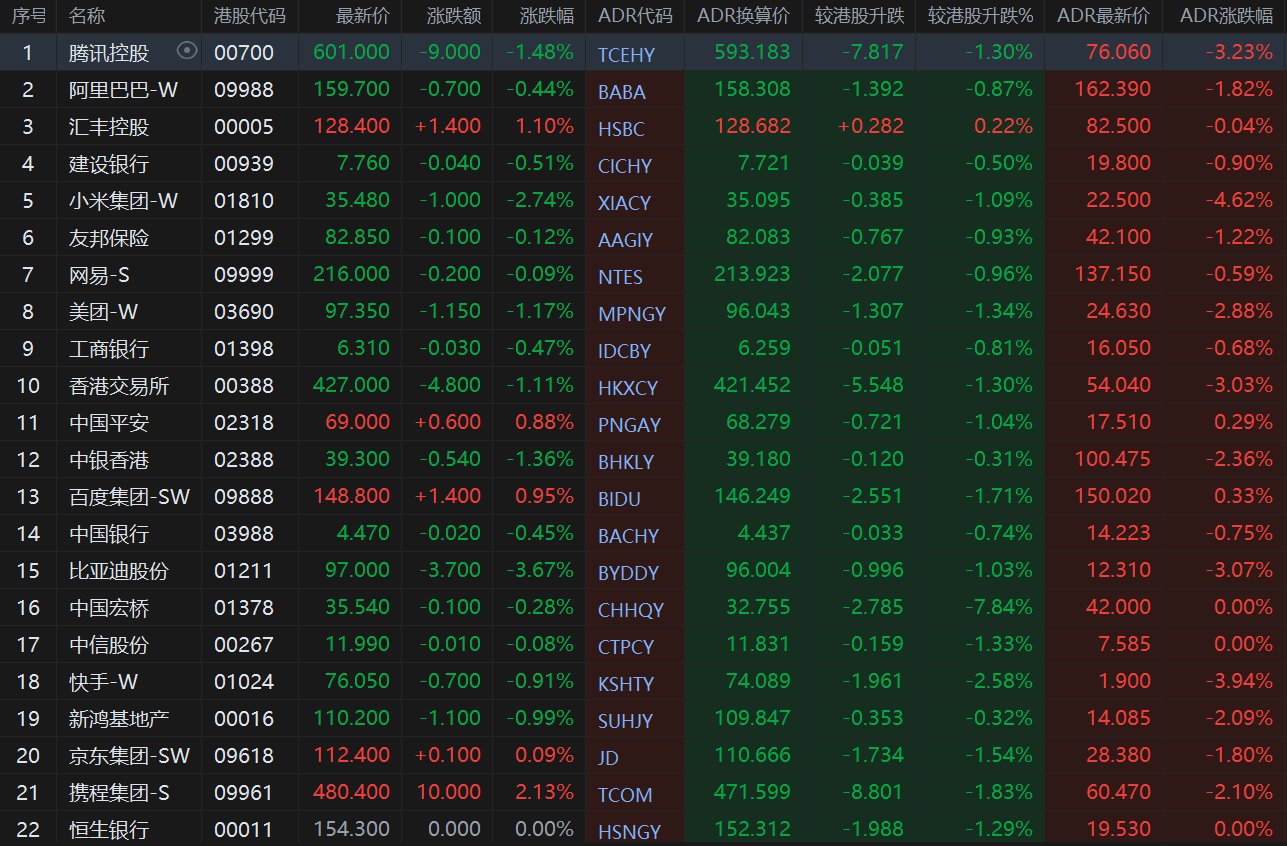Click the 涨跌额 column header
This screenshot has width=1287, height=846.
click(x=454, y=16)
